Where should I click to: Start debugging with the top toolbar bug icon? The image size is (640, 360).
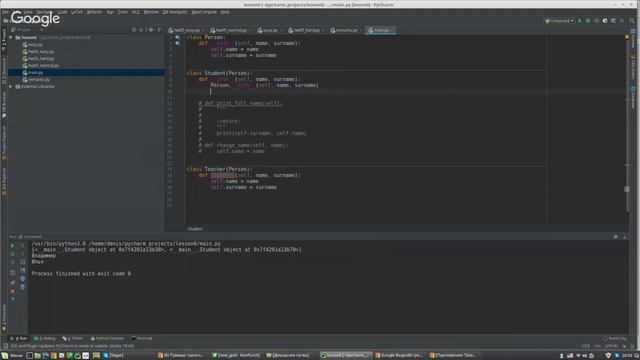click(x=588, y=20)
